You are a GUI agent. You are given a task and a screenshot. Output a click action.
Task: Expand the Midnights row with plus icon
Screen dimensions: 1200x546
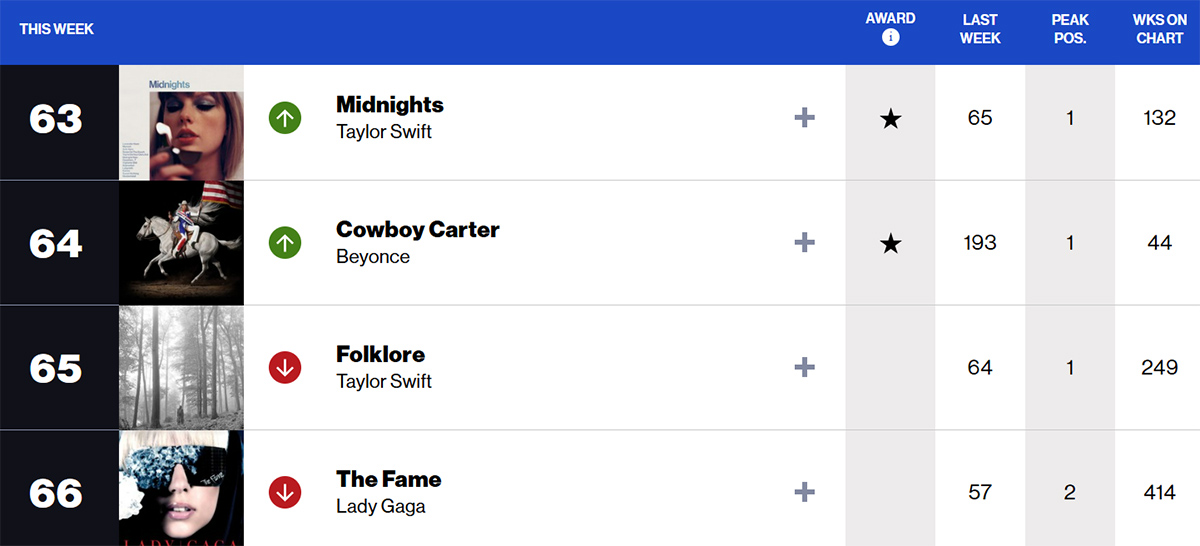804,118
